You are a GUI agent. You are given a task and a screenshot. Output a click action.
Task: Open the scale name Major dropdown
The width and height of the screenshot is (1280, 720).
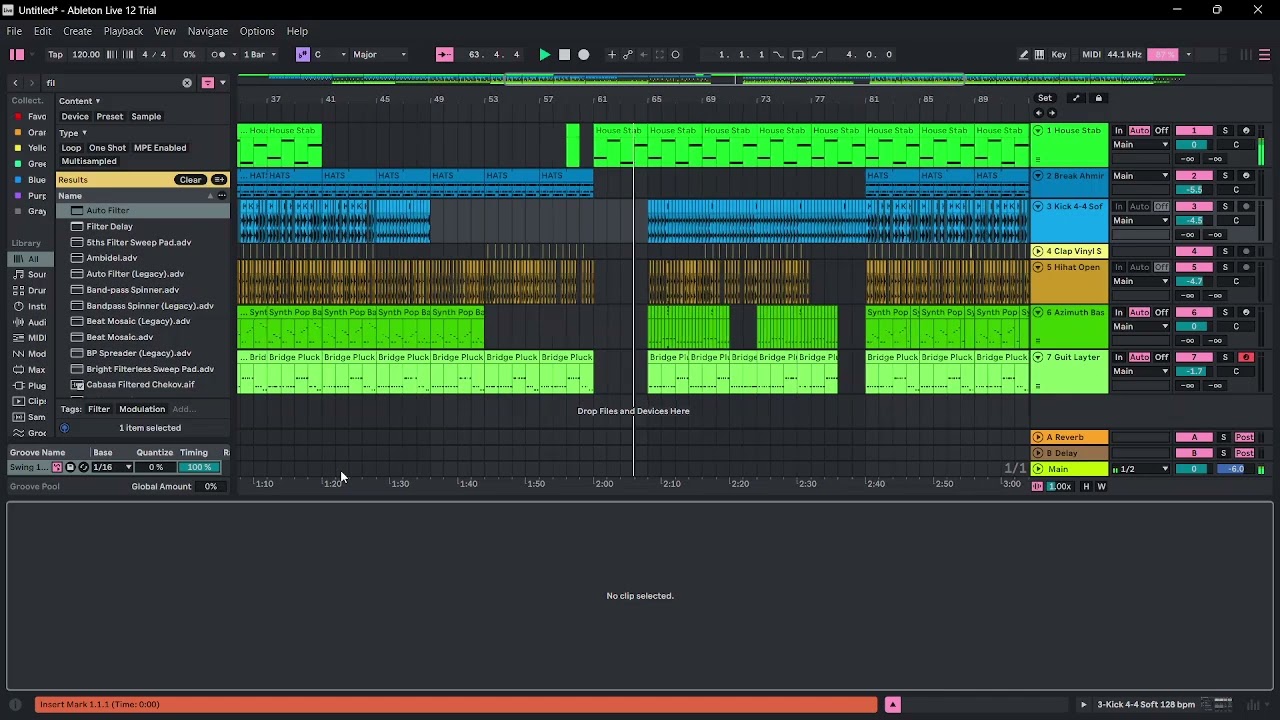[x=380, y=55]
